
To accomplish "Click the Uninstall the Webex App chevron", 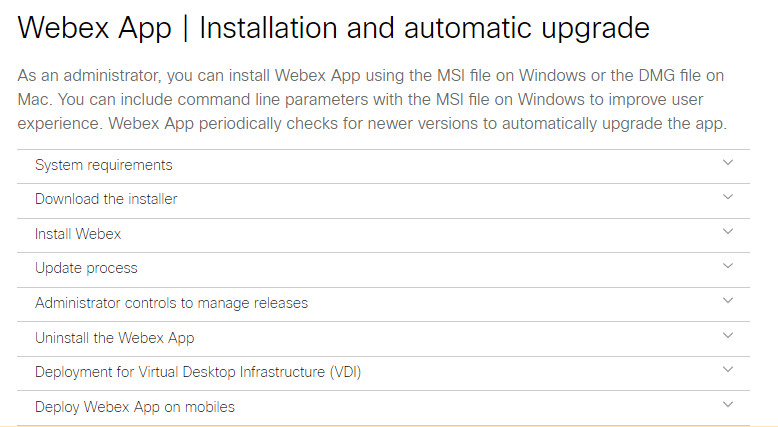I will [x=728, y=336].
